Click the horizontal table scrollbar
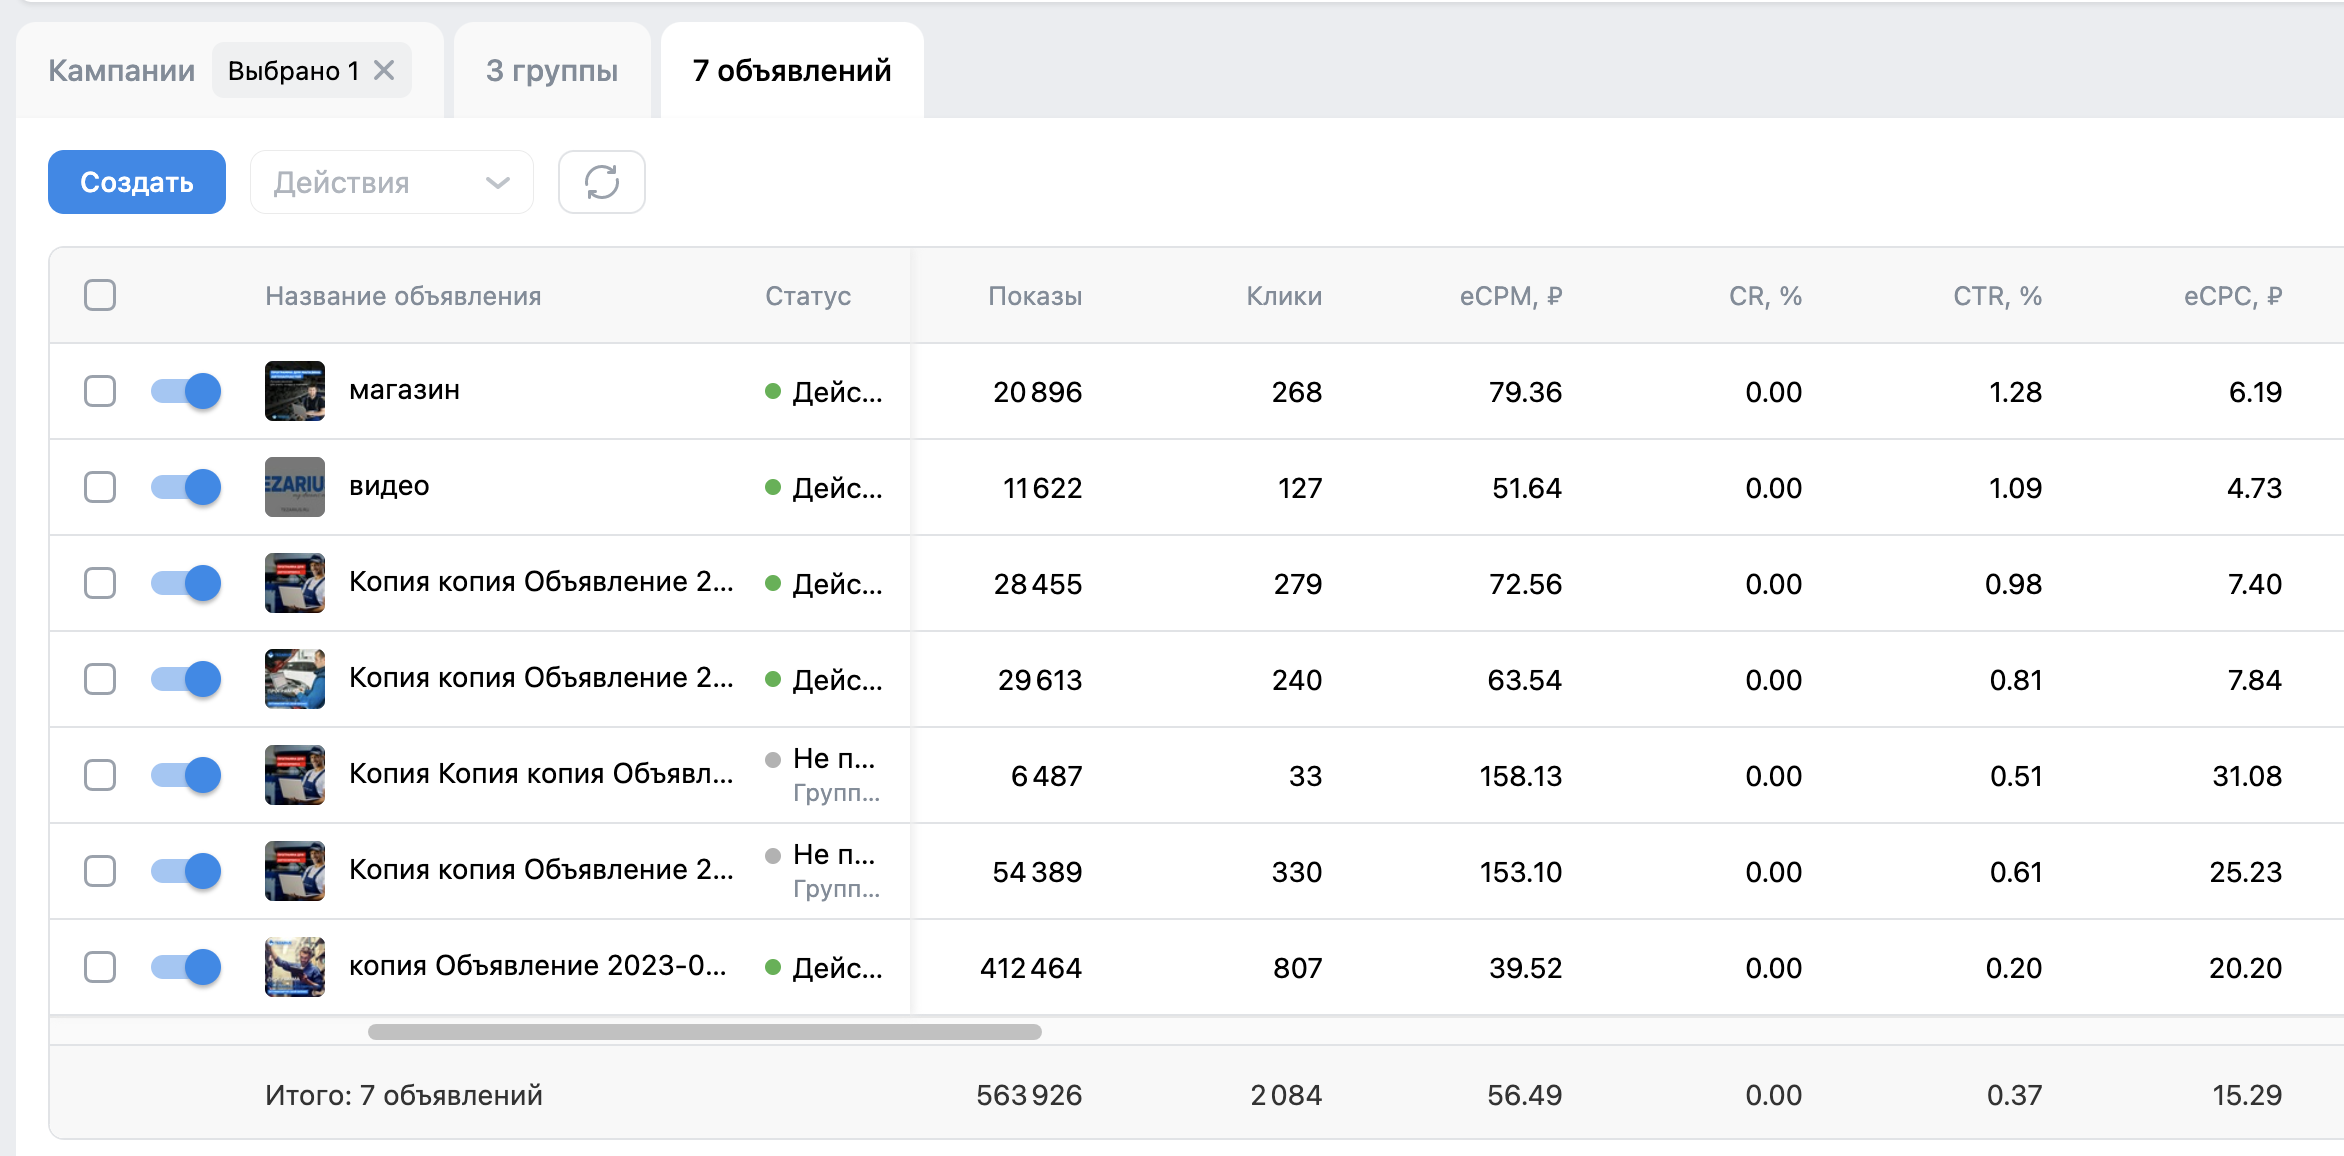Screen dimensions: 2344x1156 pos(705,1032)
